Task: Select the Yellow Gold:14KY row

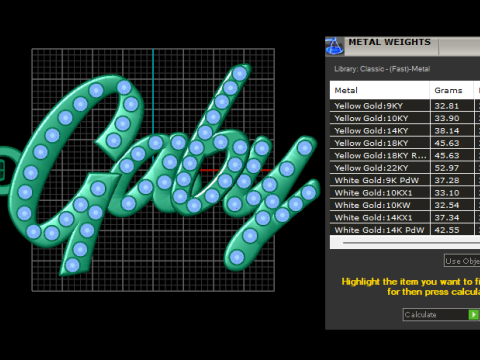Action: 405,131
